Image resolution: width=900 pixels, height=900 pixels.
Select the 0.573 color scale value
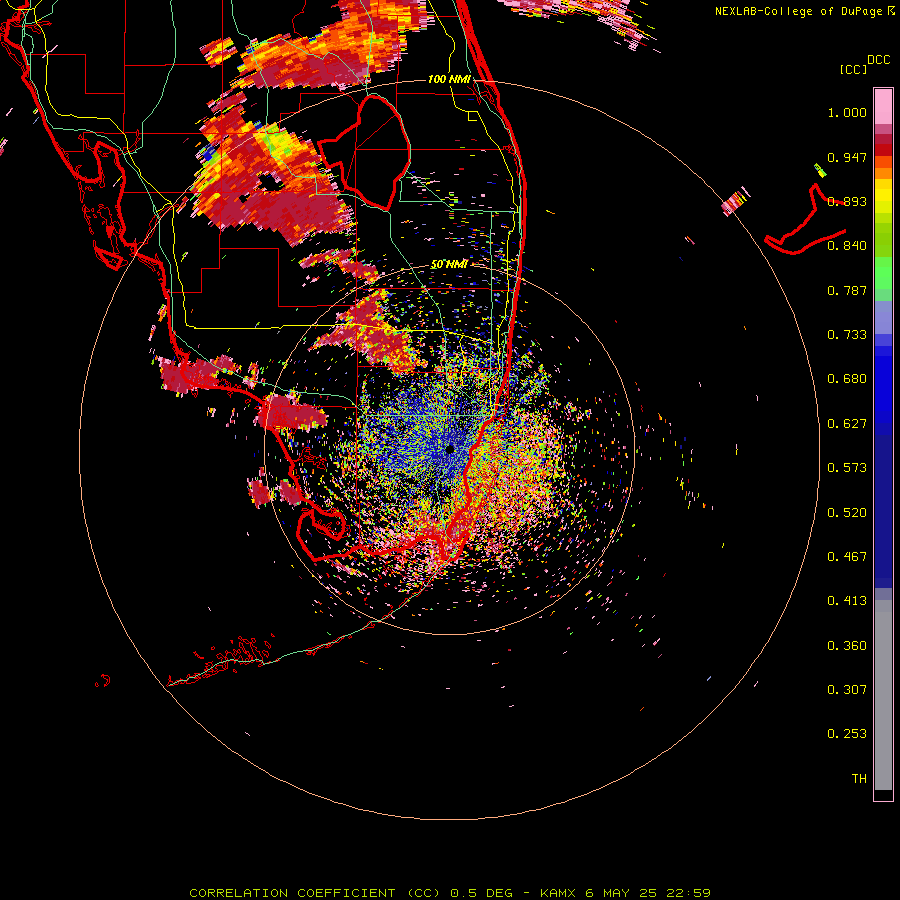point(847,468)
